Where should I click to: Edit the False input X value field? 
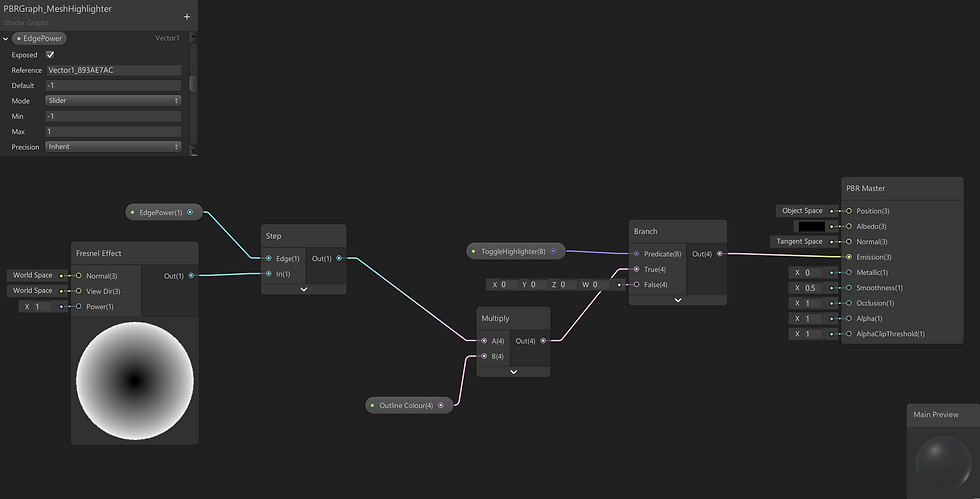pyautogui.click(x=507, y=285)
